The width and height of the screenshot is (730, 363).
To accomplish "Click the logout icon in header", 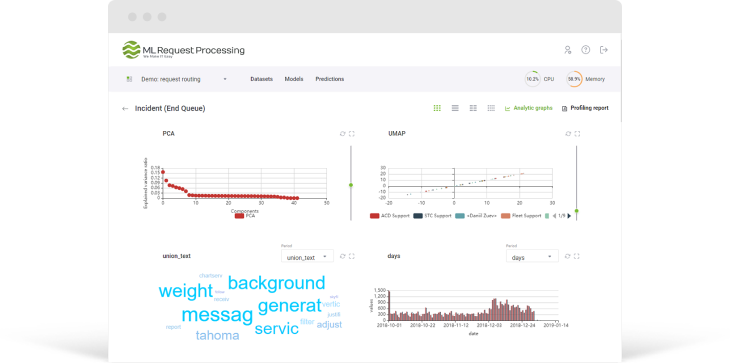I will coord(604,50).
